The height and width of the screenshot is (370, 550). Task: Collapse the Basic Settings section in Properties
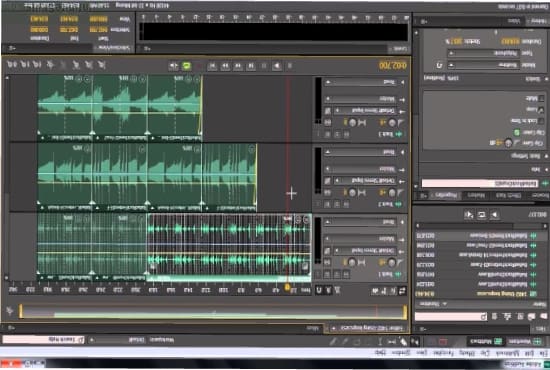[546, 156]
